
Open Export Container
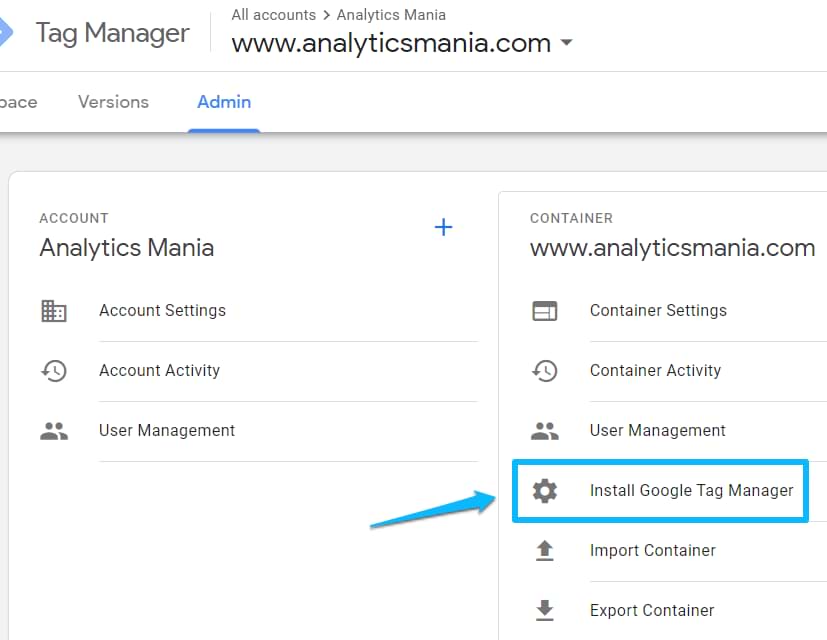651,610
